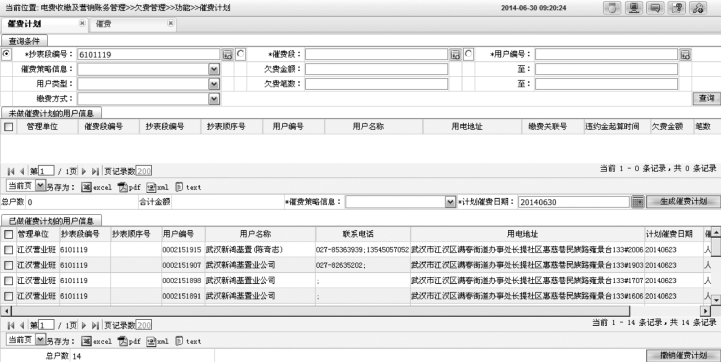Viewport: 721px width, 362px height.
Task: Open the help question-mark icon in top toolbar
Action: pos(677,8)
